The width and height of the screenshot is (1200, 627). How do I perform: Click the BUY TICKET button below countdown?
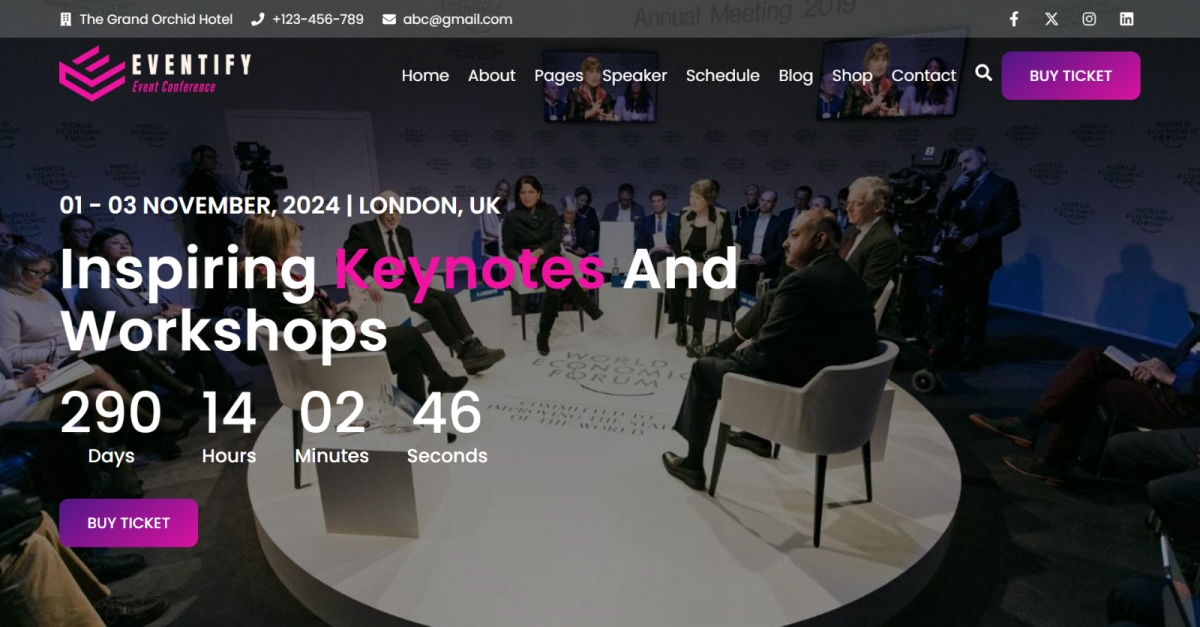pyautogui.click(x=129, y=523)
